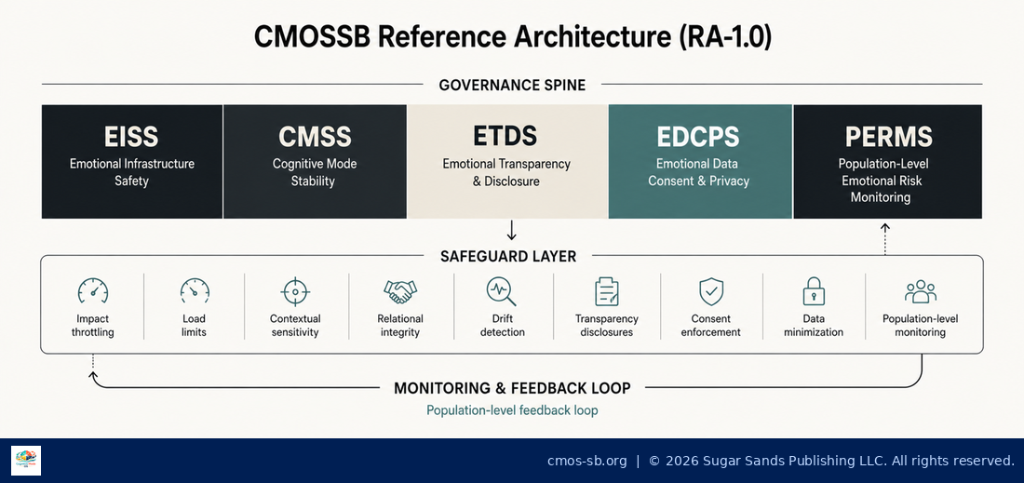This screenshot has width=1024, height=483.
Task: Select the PERMS Population-Level Emotional Risk block
Action: 888,161
